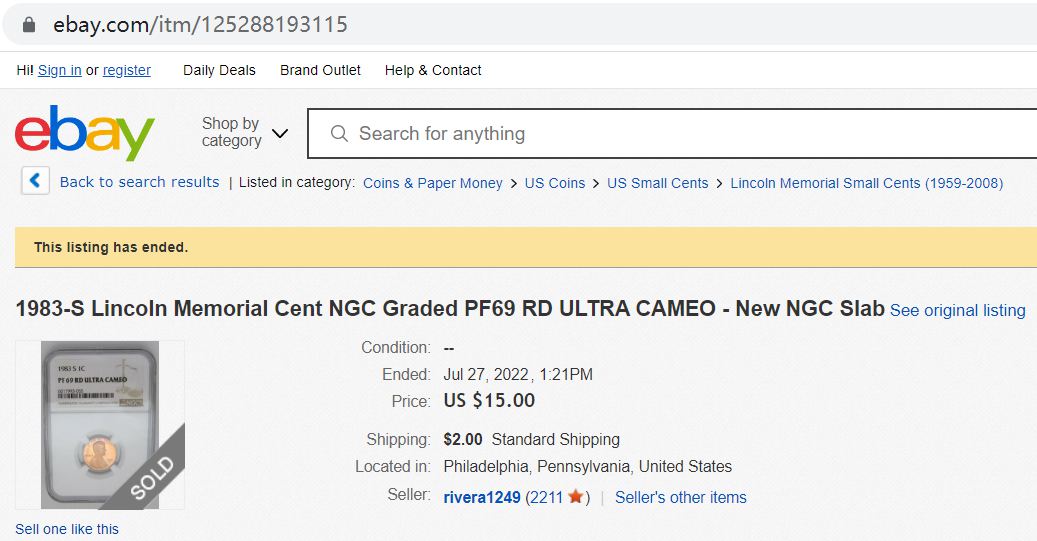
Task: Open Brand Outlet
Action: tap(320, 70)
